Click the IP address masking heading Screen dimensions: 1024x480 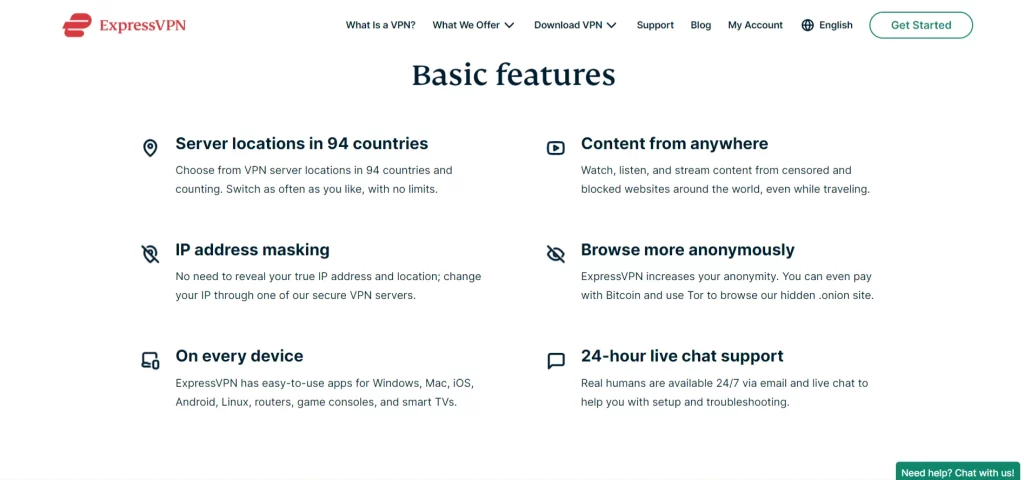(253, 250)
